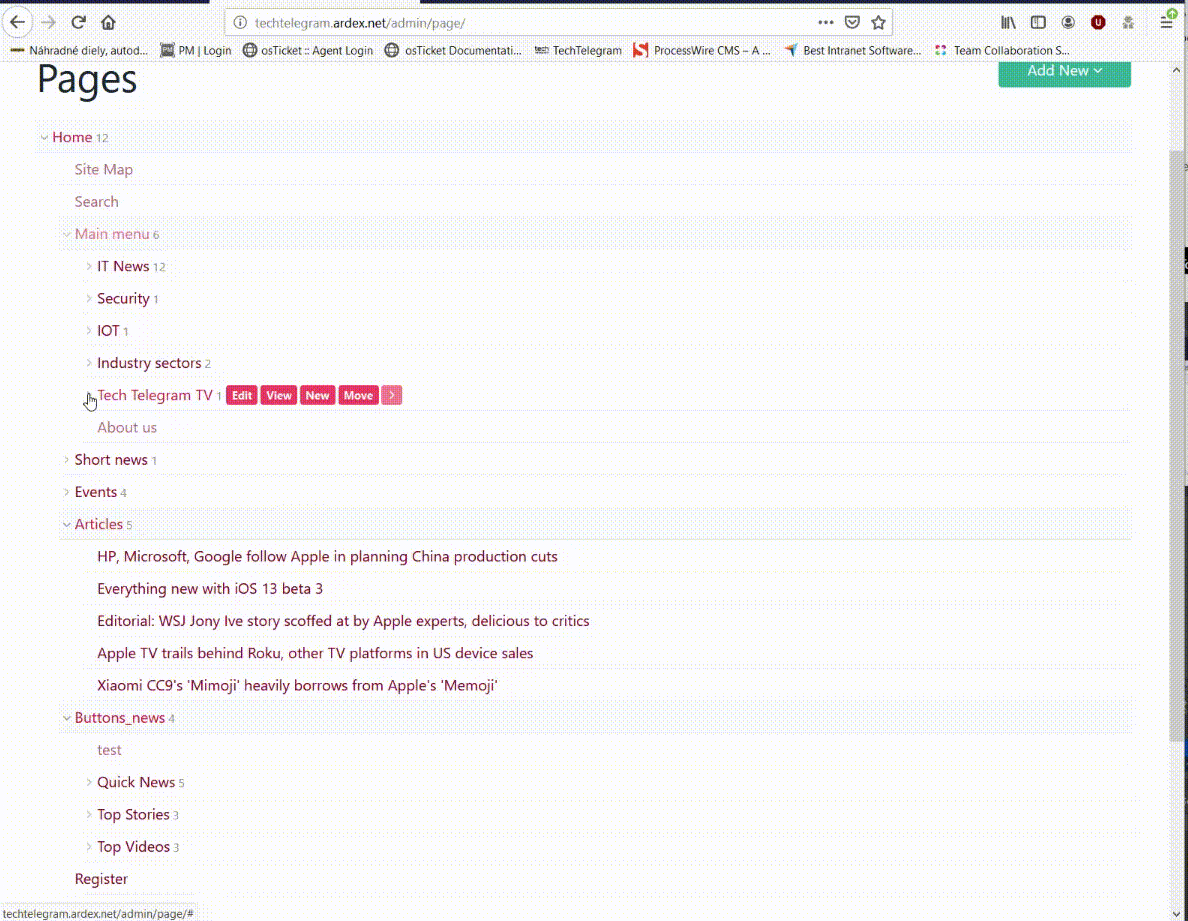Open site information icon in address bar
The width and height of the screenshot is (1188, 921).
pos(240,23)
